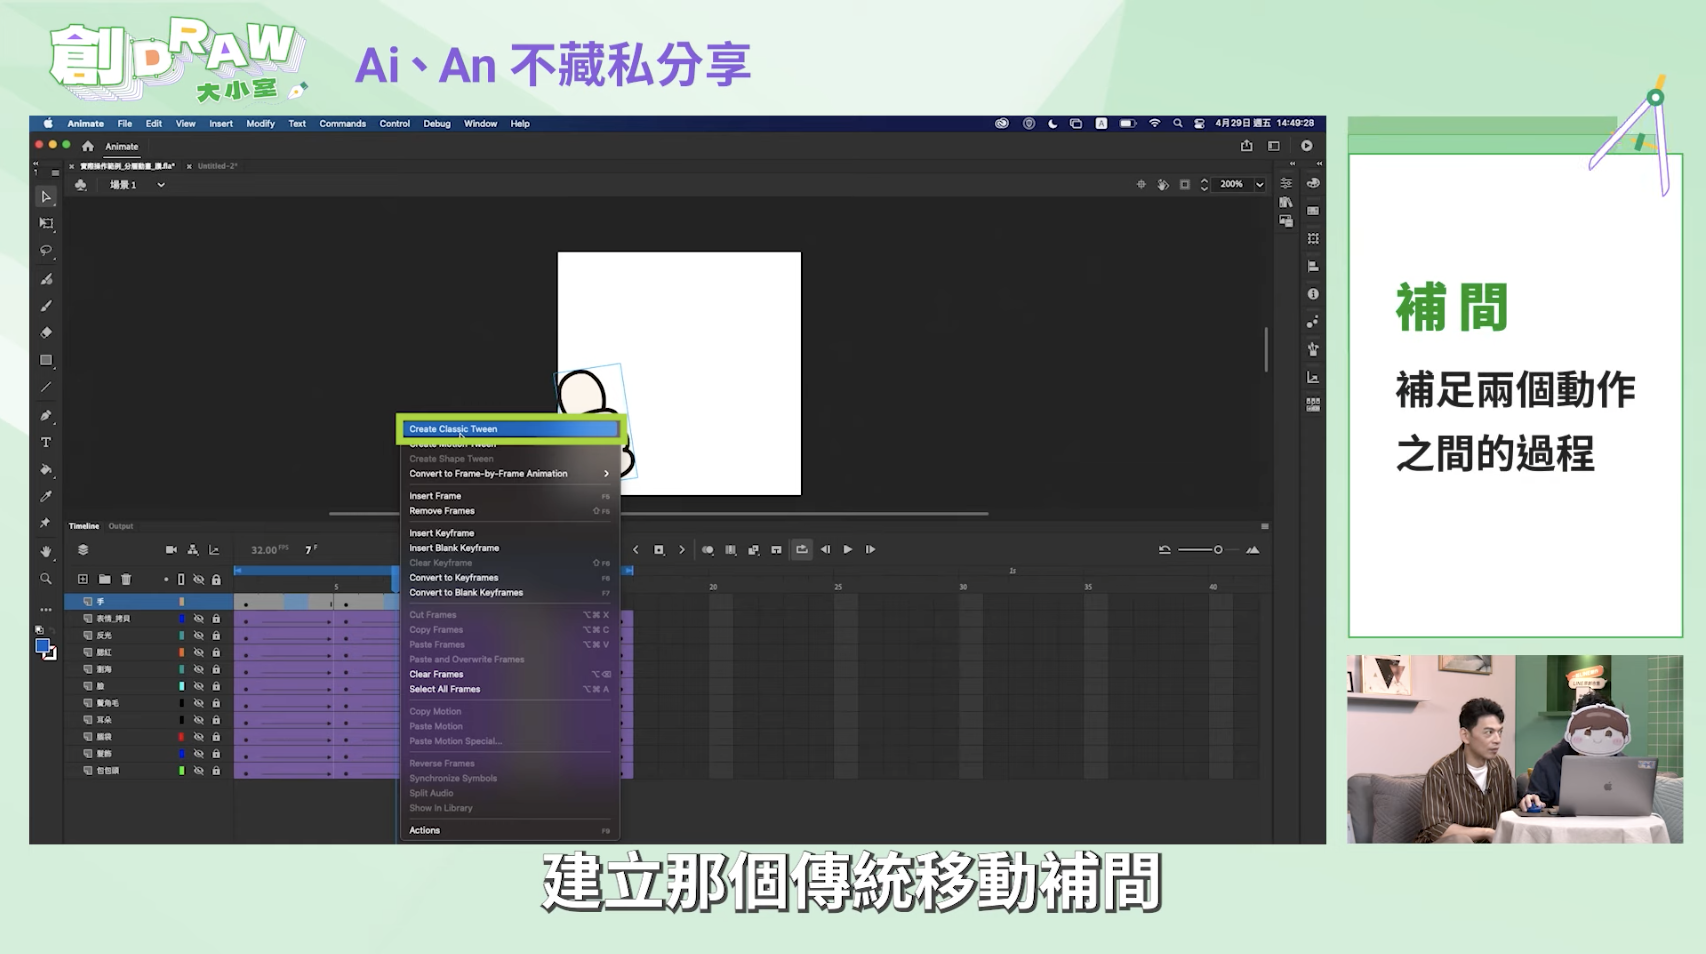The width and height of the screenshot is (1706, 954).
Task: Choose Create Classic Tween
Action: click(x=508, y=429)
